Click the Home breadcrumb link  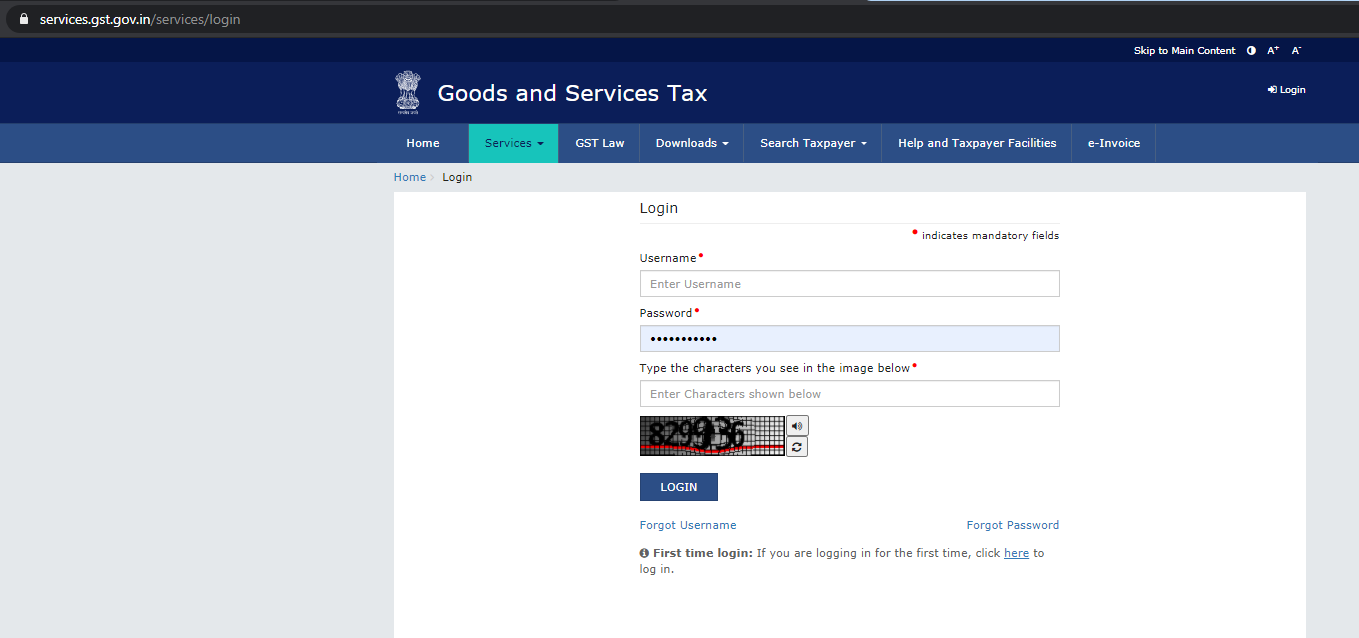pyautogui.click(x=410, y=177)
